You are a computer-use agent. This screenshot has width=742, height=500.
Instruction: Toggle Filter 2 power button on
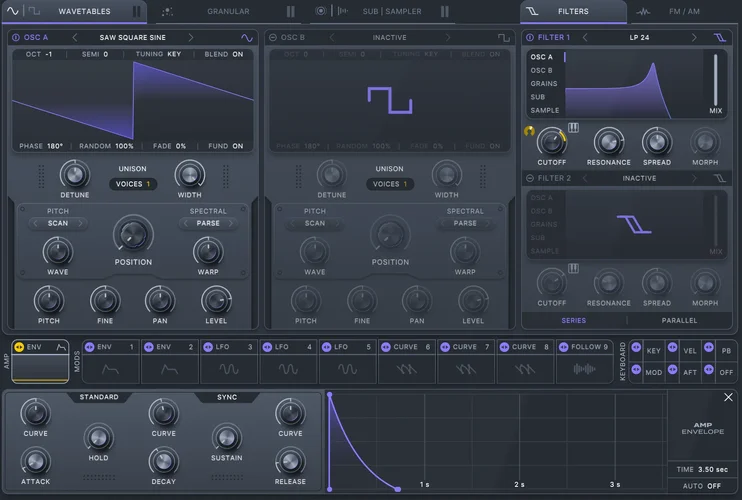[x=530, y=178]
